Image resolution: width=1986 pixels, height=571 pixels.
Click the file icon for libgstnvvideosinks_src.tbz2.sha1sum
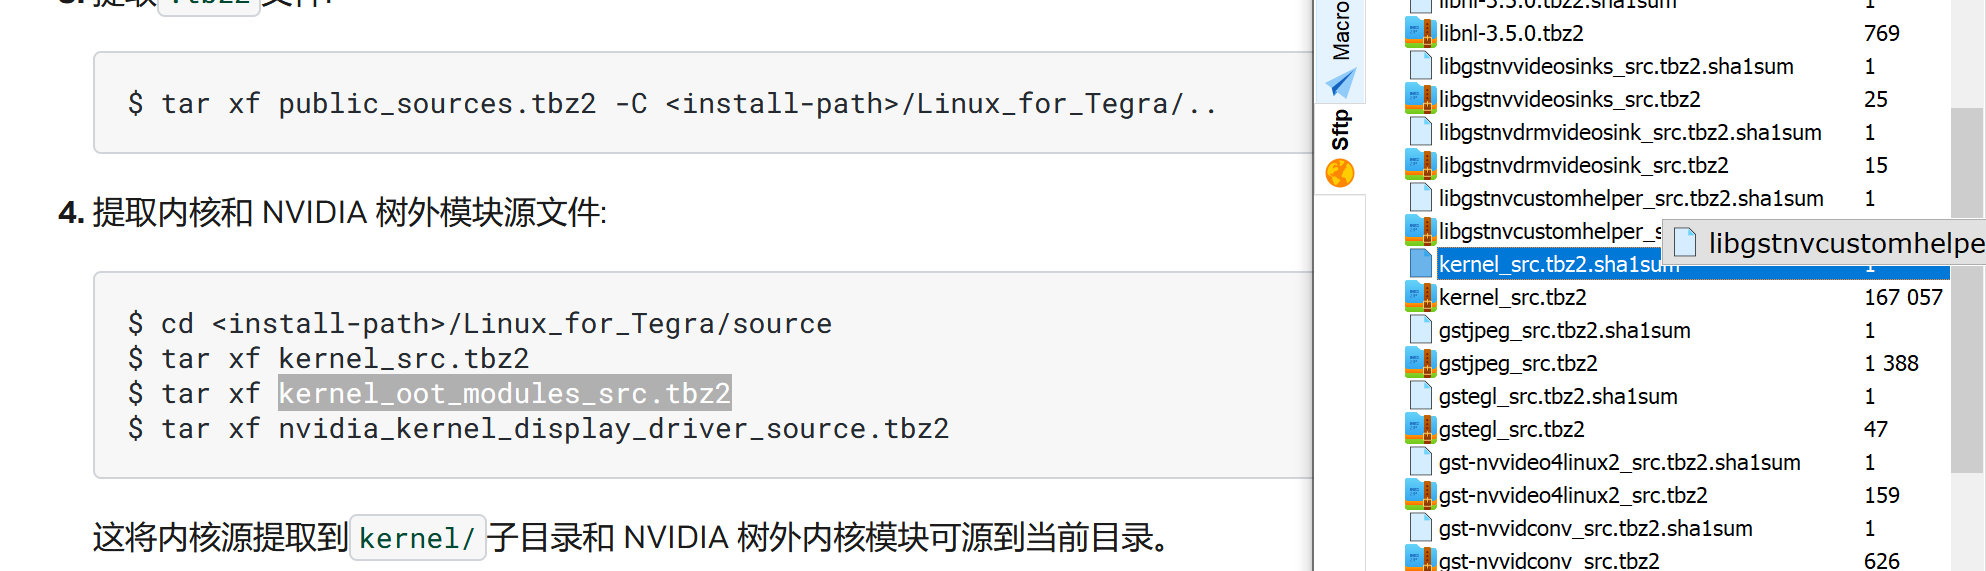pos(1420,66)
